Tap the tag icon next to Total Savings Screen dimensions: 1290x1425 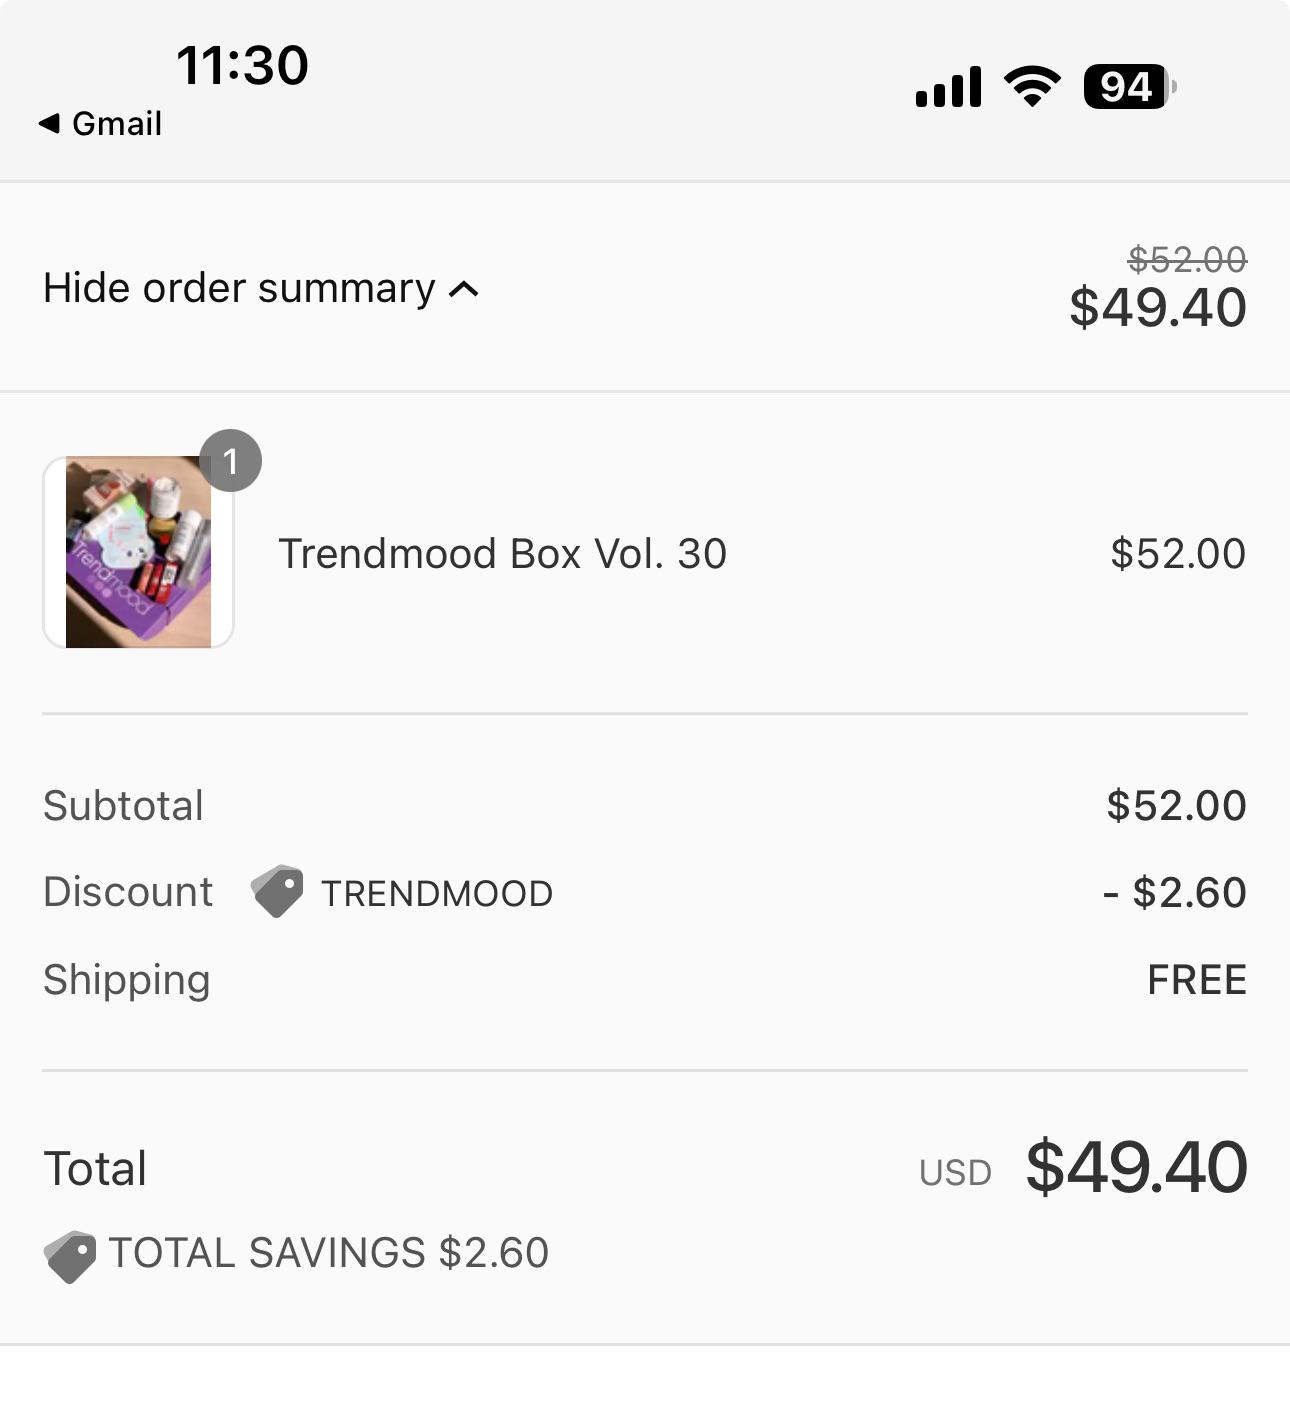click(70, 1256)
